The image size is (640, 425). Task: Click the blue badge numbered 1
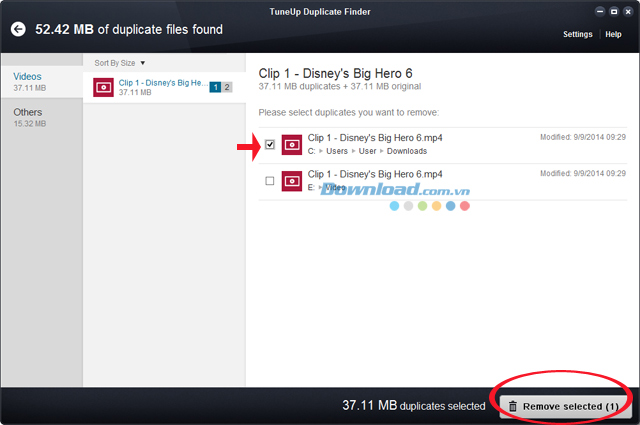[x=215, y=87]
